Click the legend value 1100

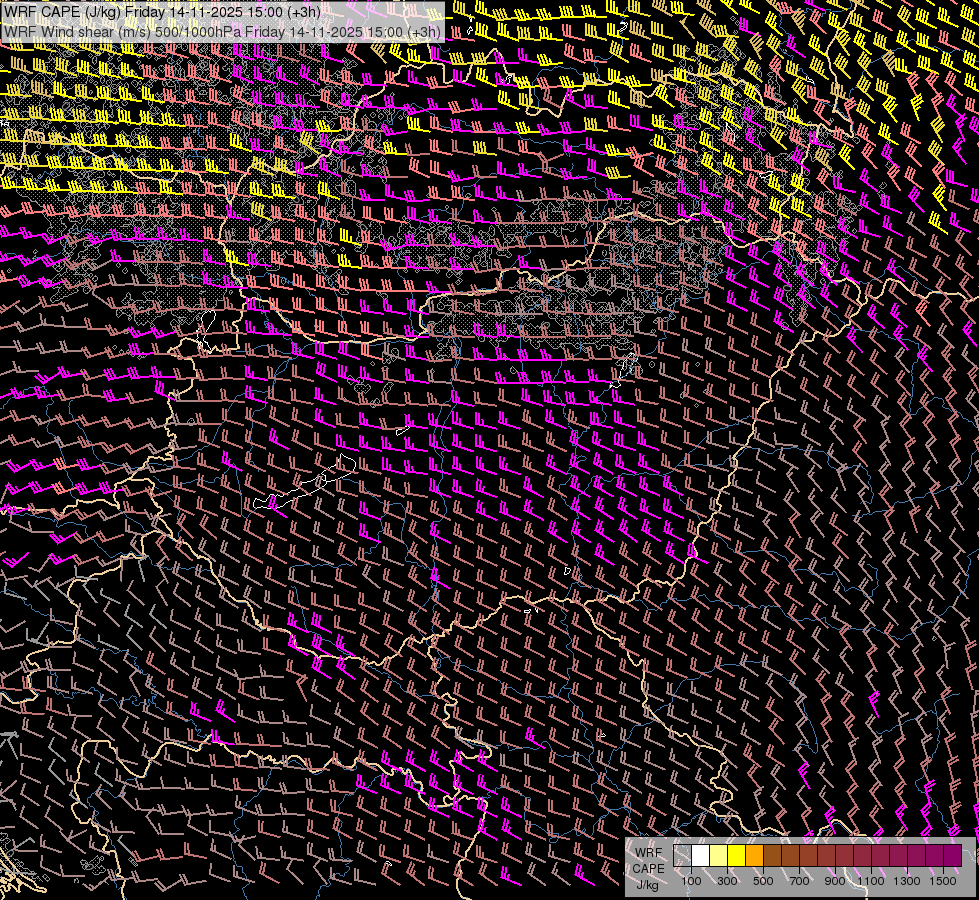(x=870, y=881)
